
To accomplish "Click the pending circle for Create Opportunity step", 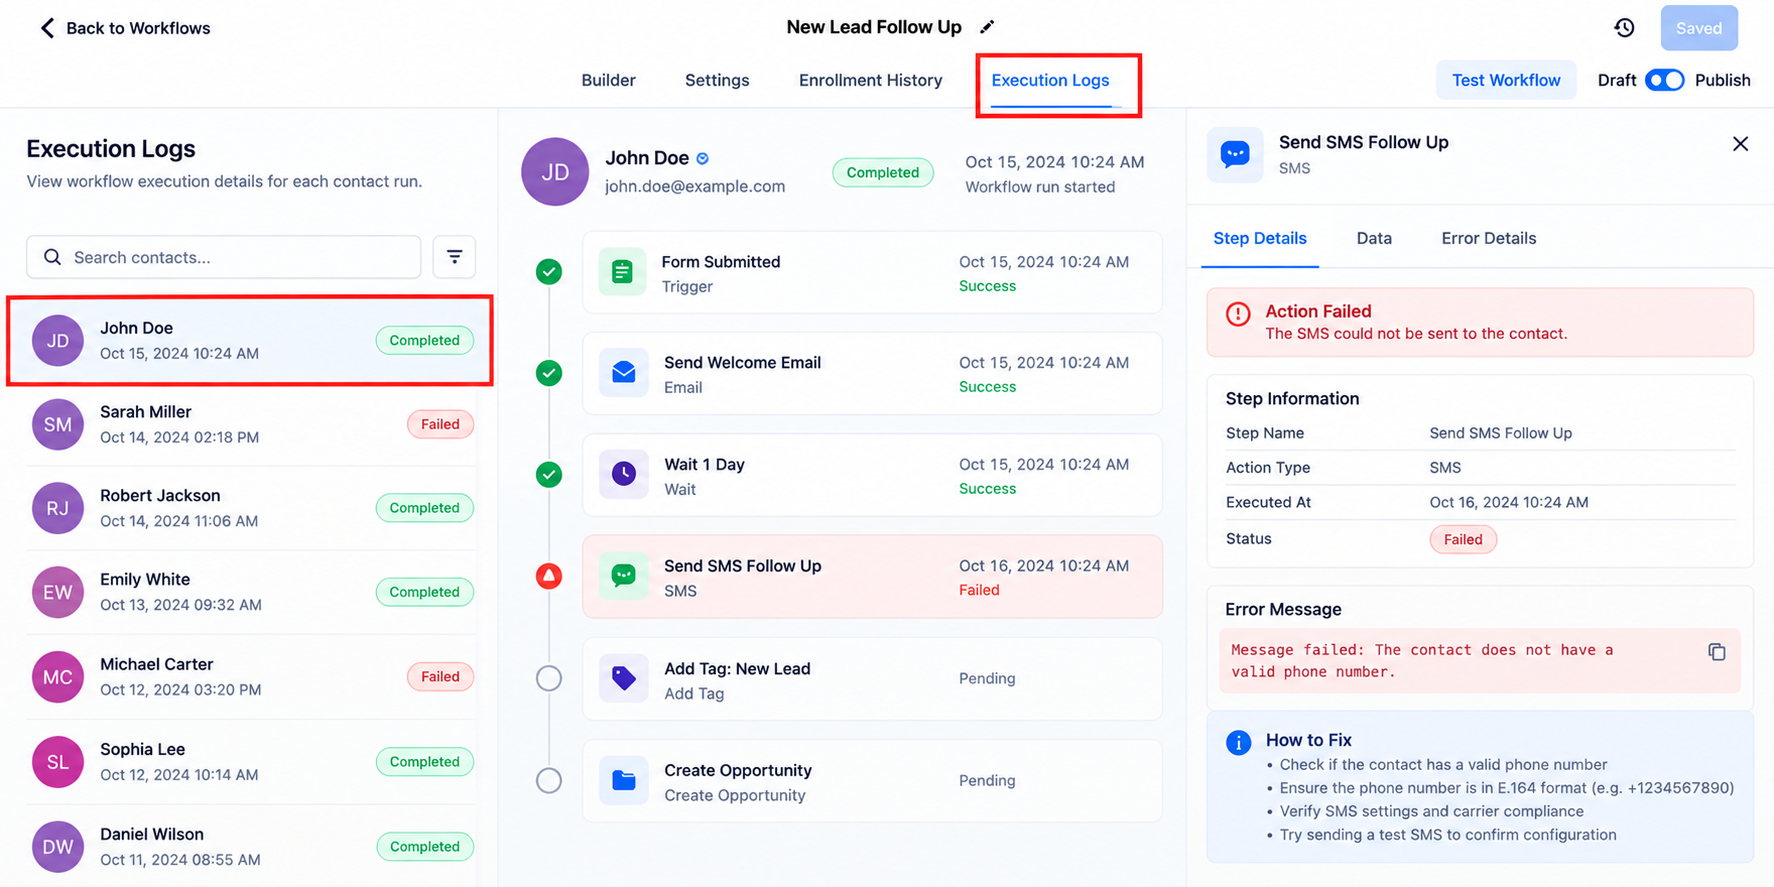I will click(x=549, y=780).
